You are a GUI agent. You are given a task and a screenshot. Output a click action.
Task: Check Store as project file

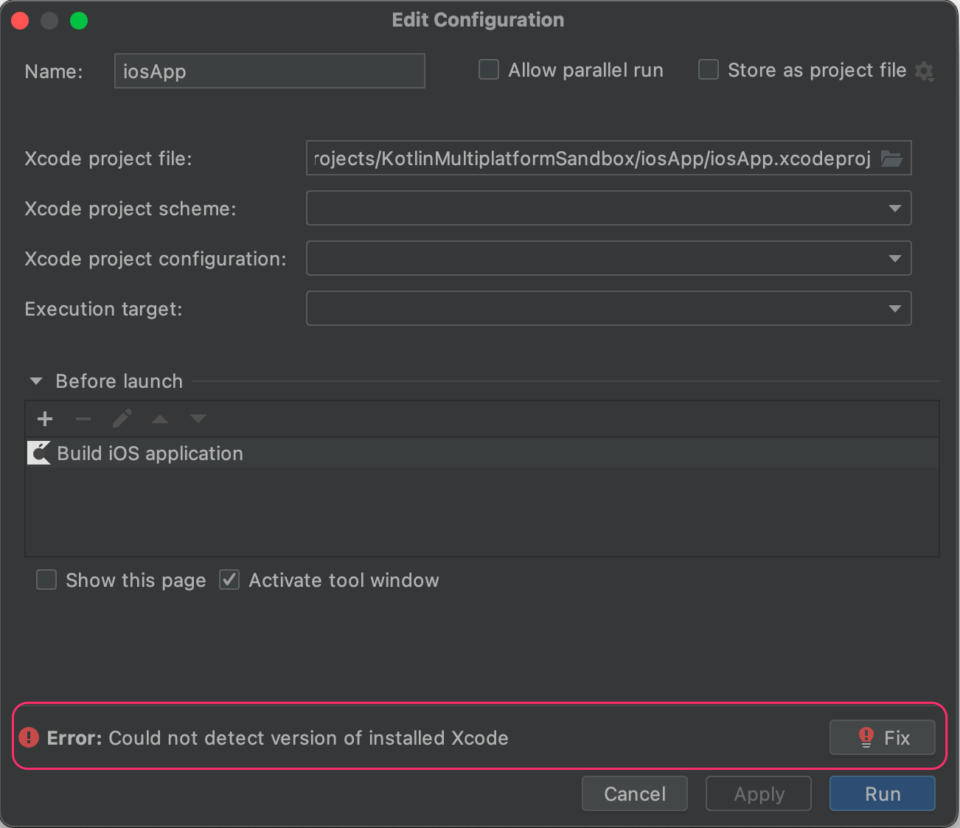coord(708,69)
